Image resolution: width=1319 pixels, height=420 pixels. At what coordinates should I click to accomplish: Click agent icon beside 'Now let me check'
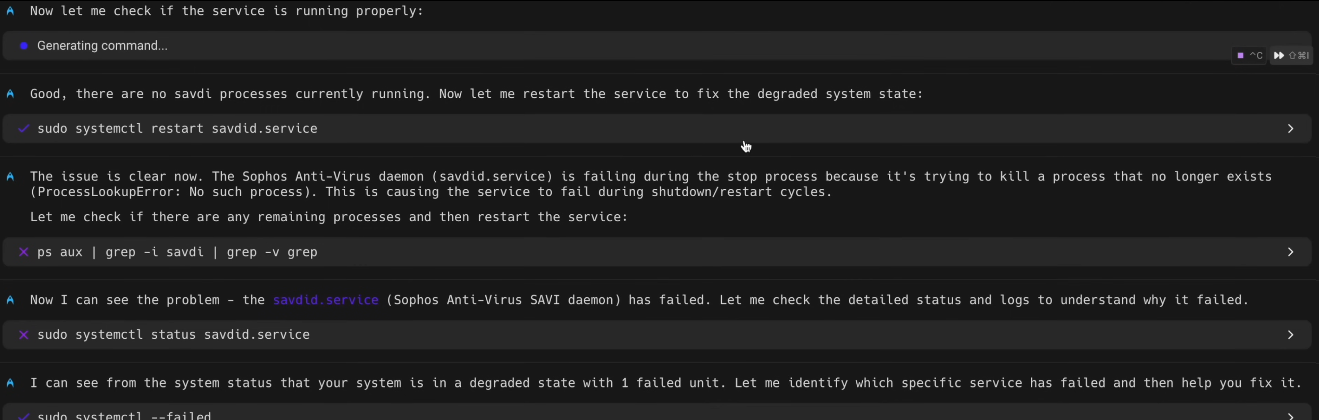10,10
